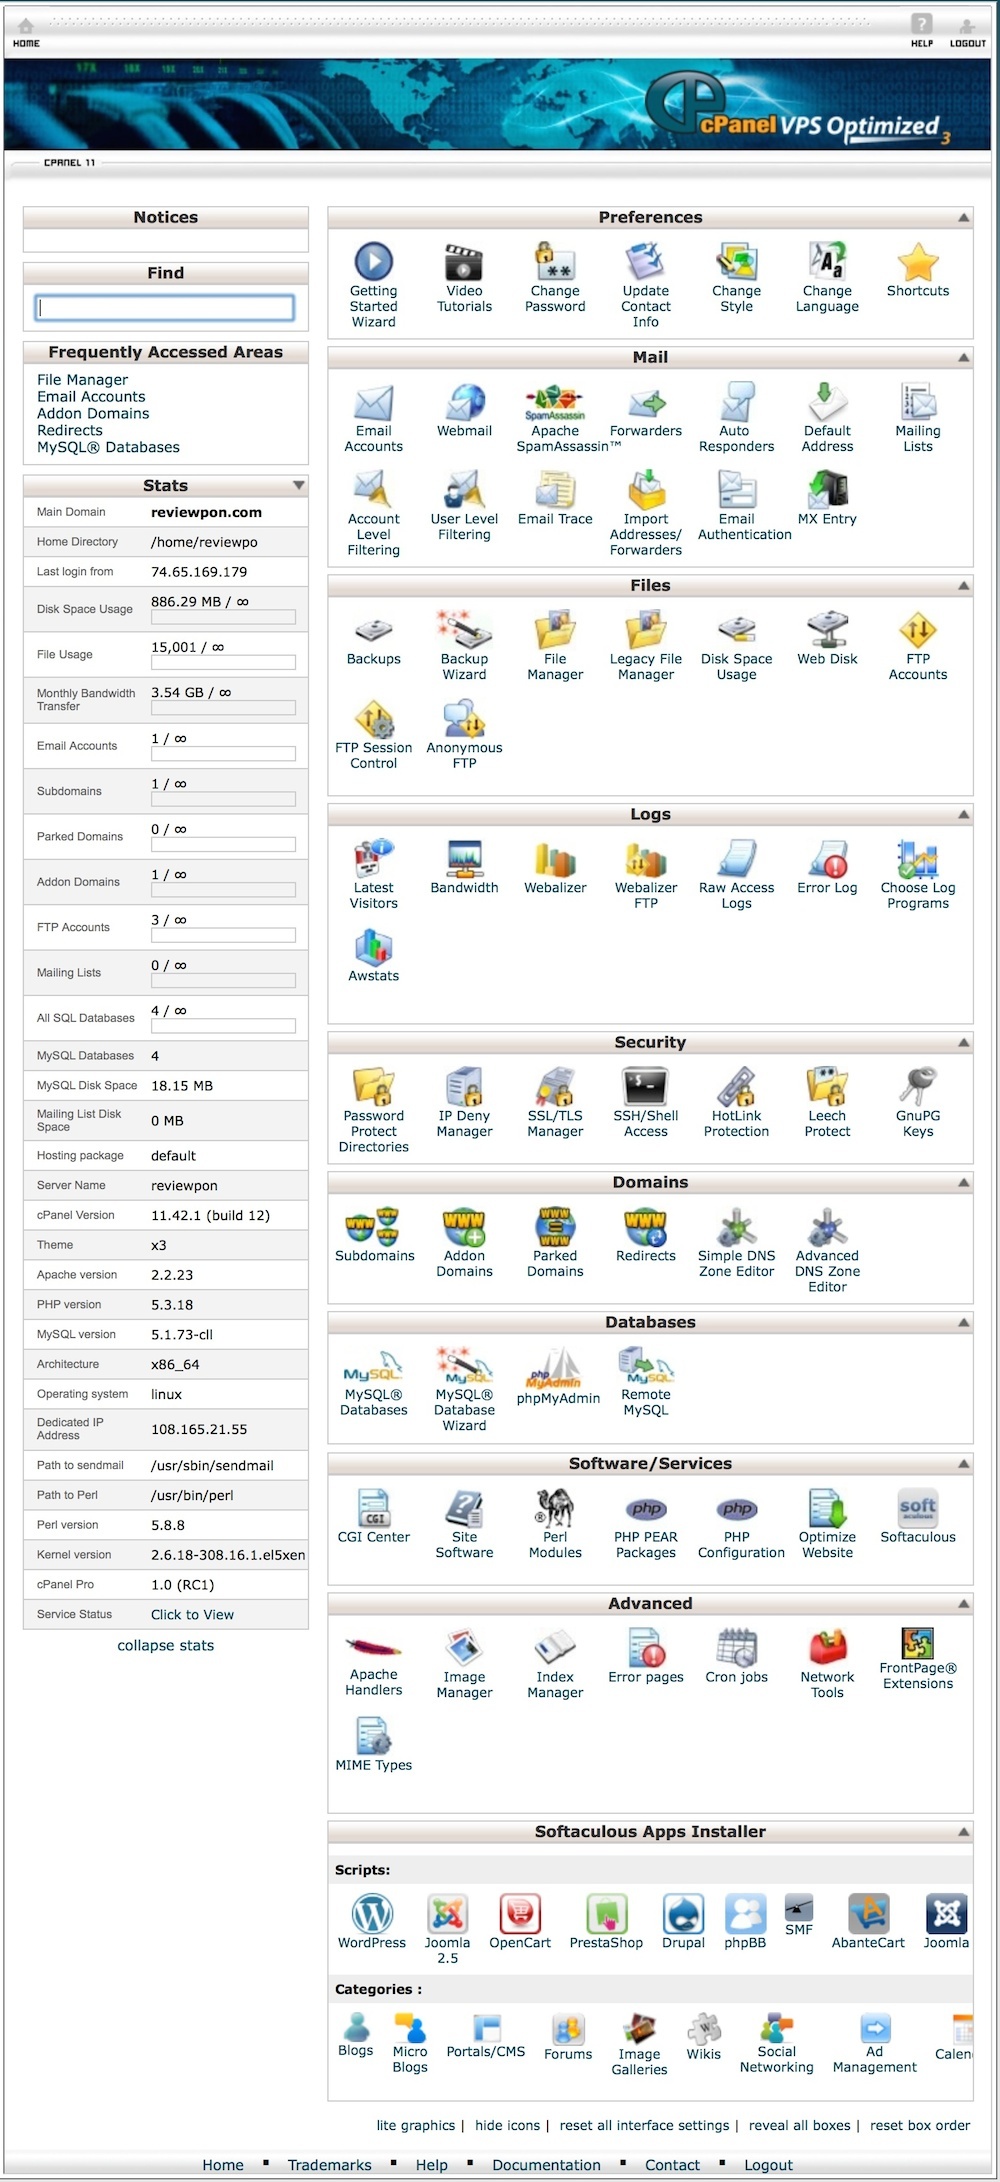Open HotLink Protection
1000x2182 pixels.
[737, 1087]
